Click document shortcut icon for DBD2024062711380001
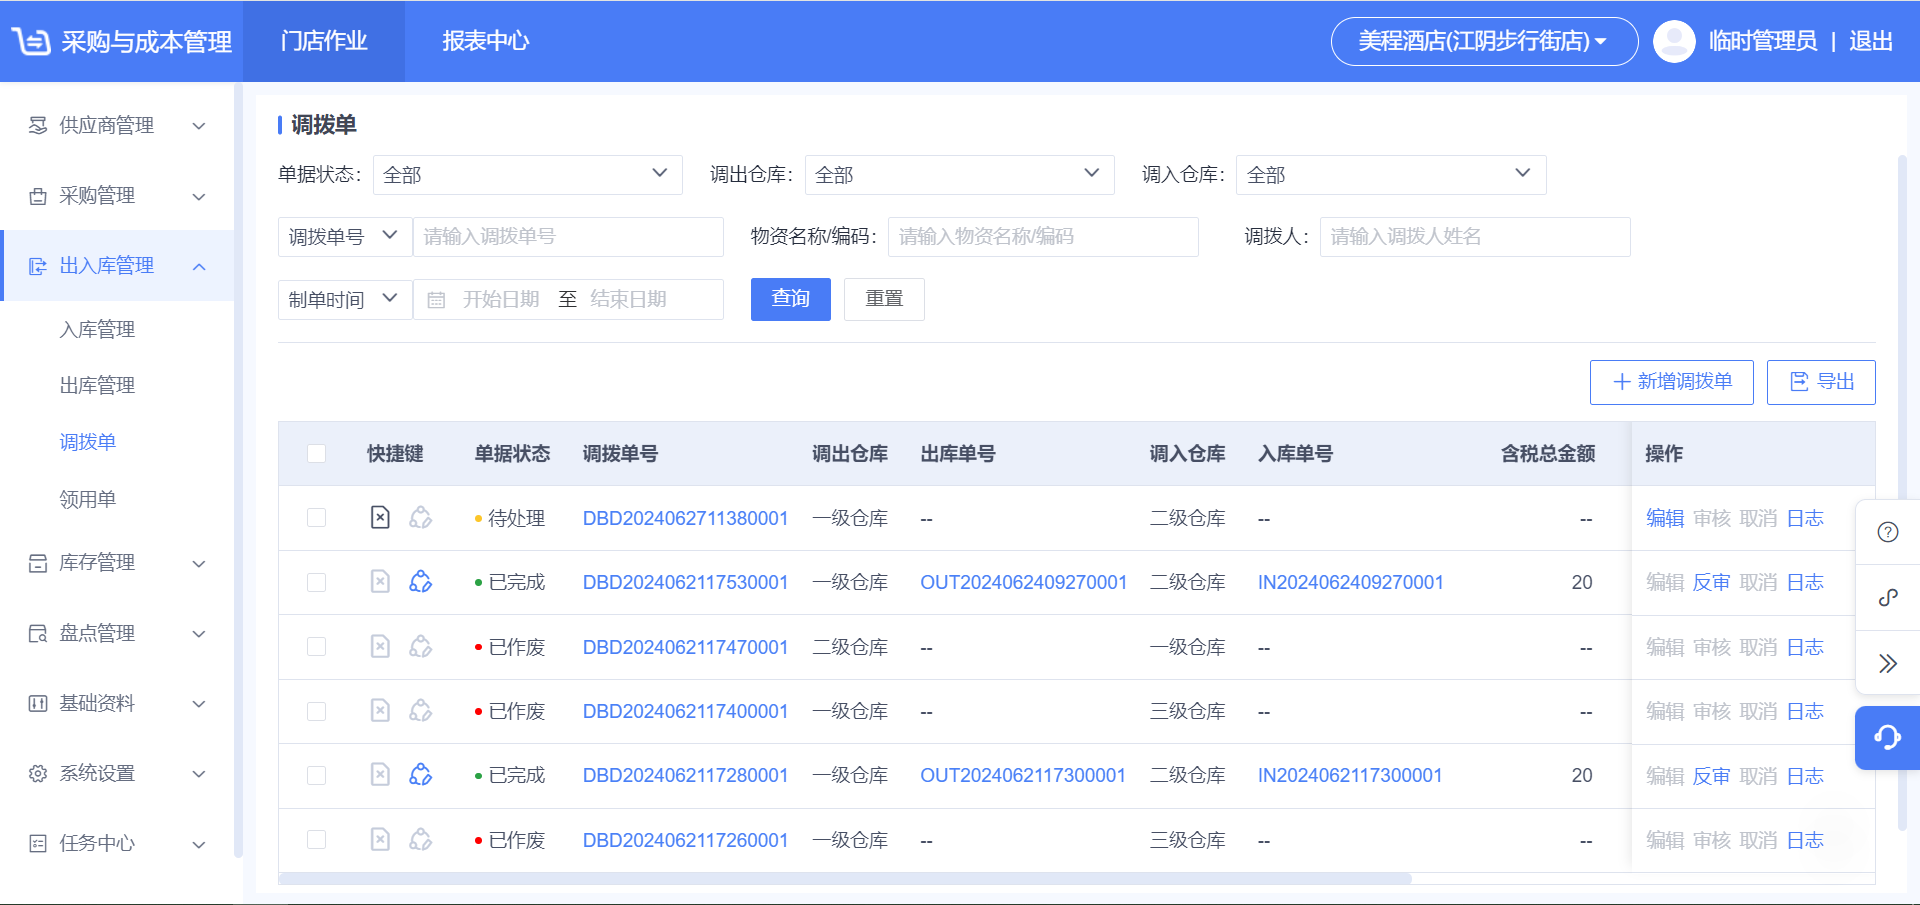The height and width of the screenshot is (905, 1920). click(x=380, y=517)
